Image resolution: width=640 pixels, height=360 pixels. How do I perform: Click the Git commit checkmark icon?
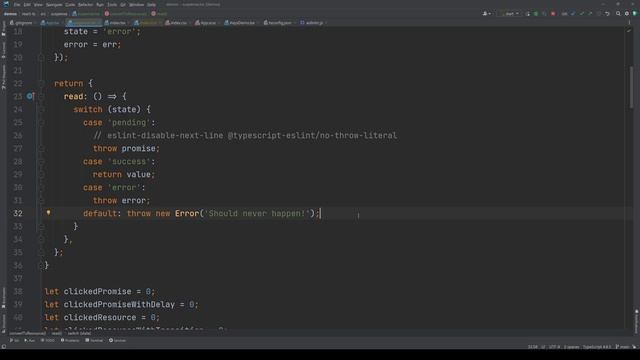click(582, 13)
